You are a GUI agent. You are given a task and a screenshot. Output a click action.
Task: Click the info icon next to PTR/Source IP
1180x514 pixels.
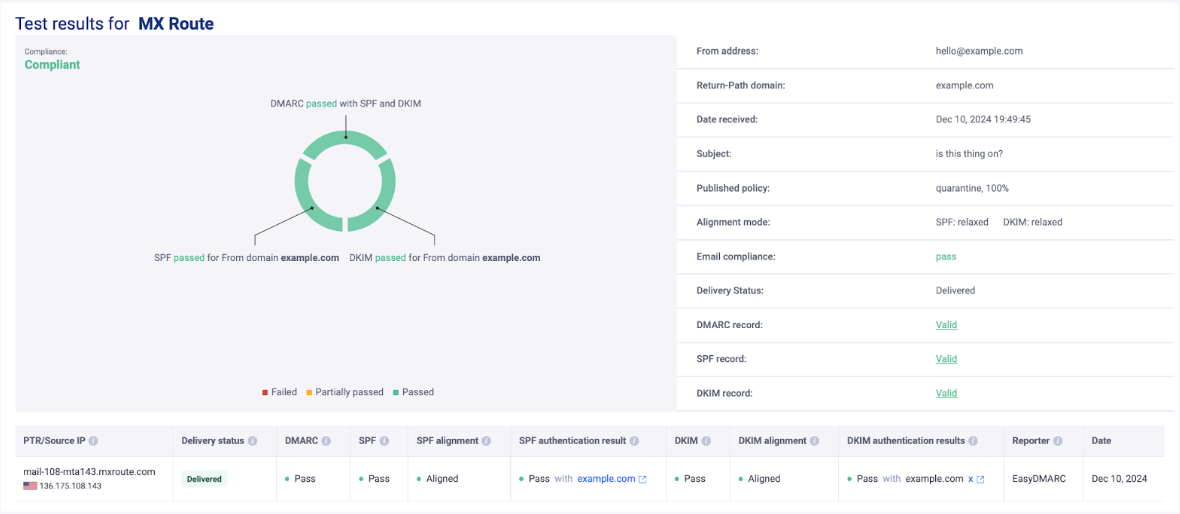point(93,441)
